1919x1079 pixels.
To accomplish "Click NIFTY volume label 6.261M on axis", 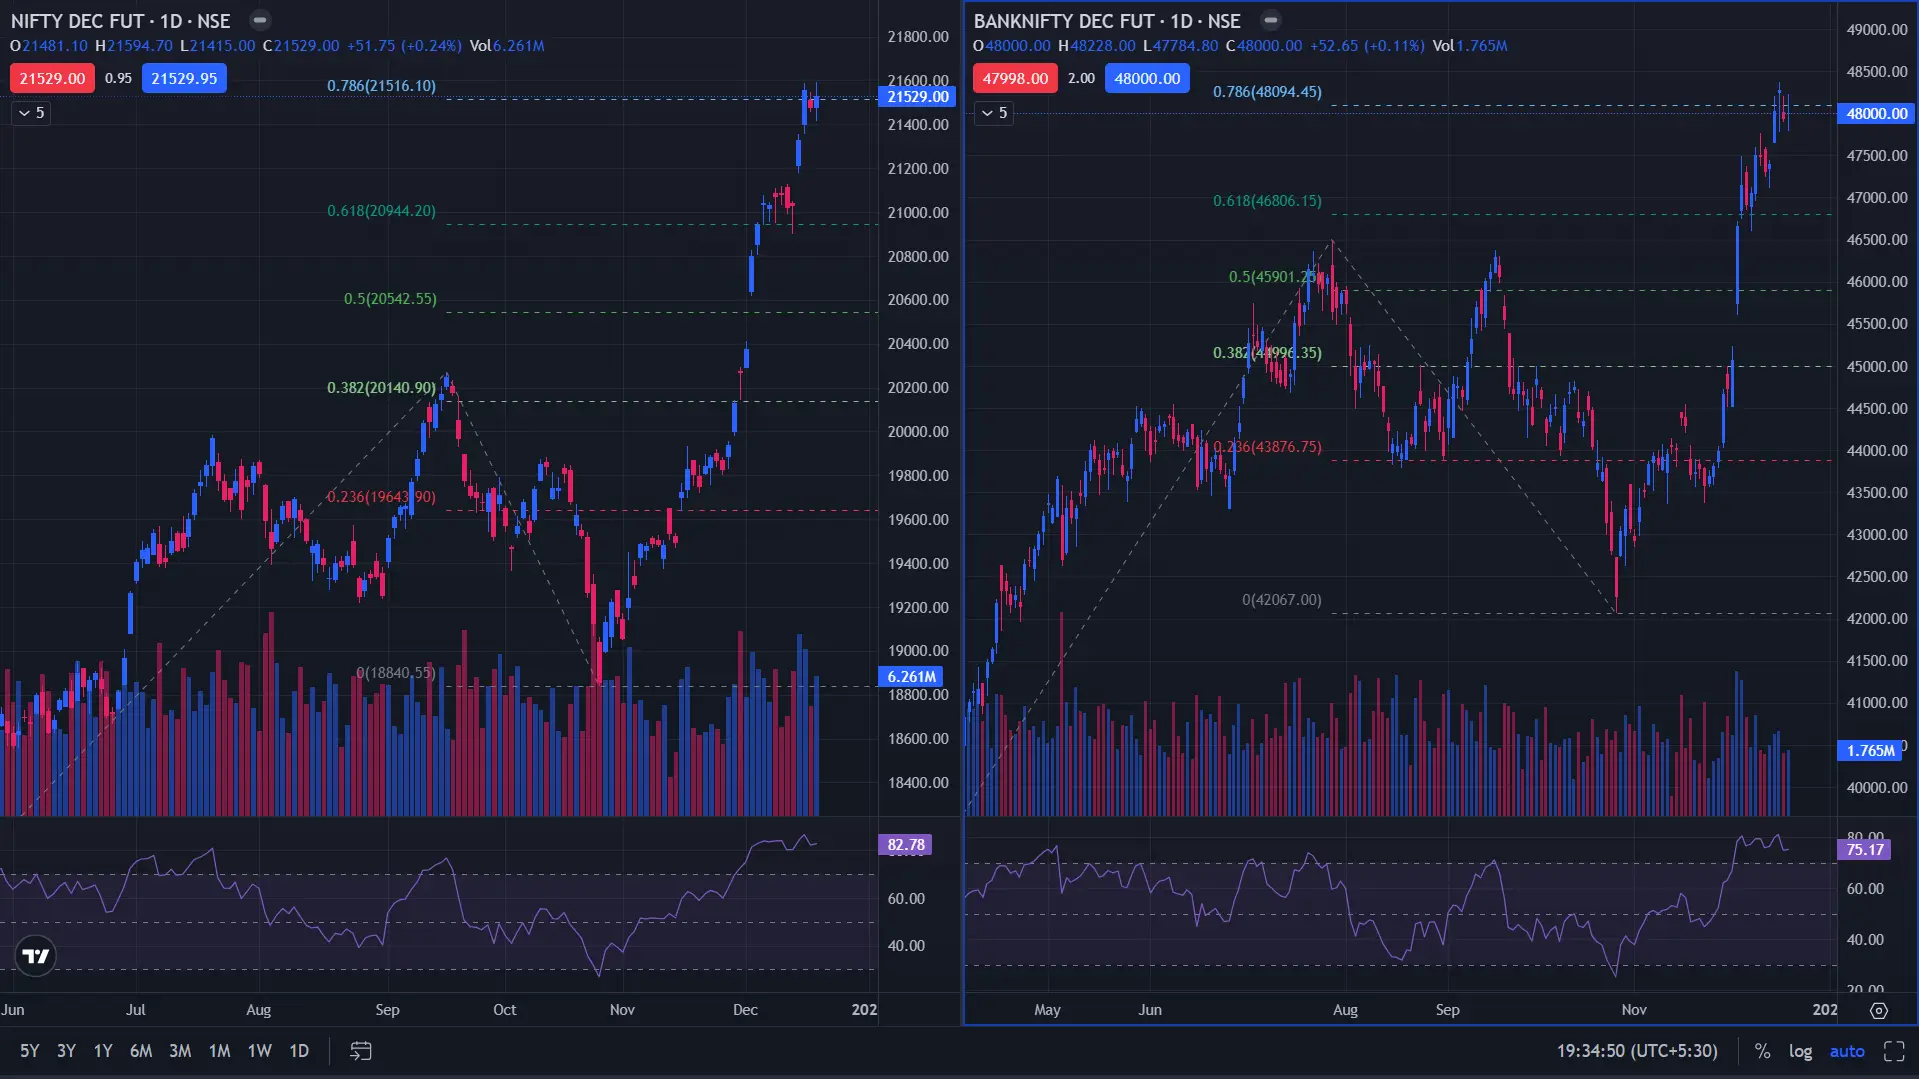I will 910,677.
